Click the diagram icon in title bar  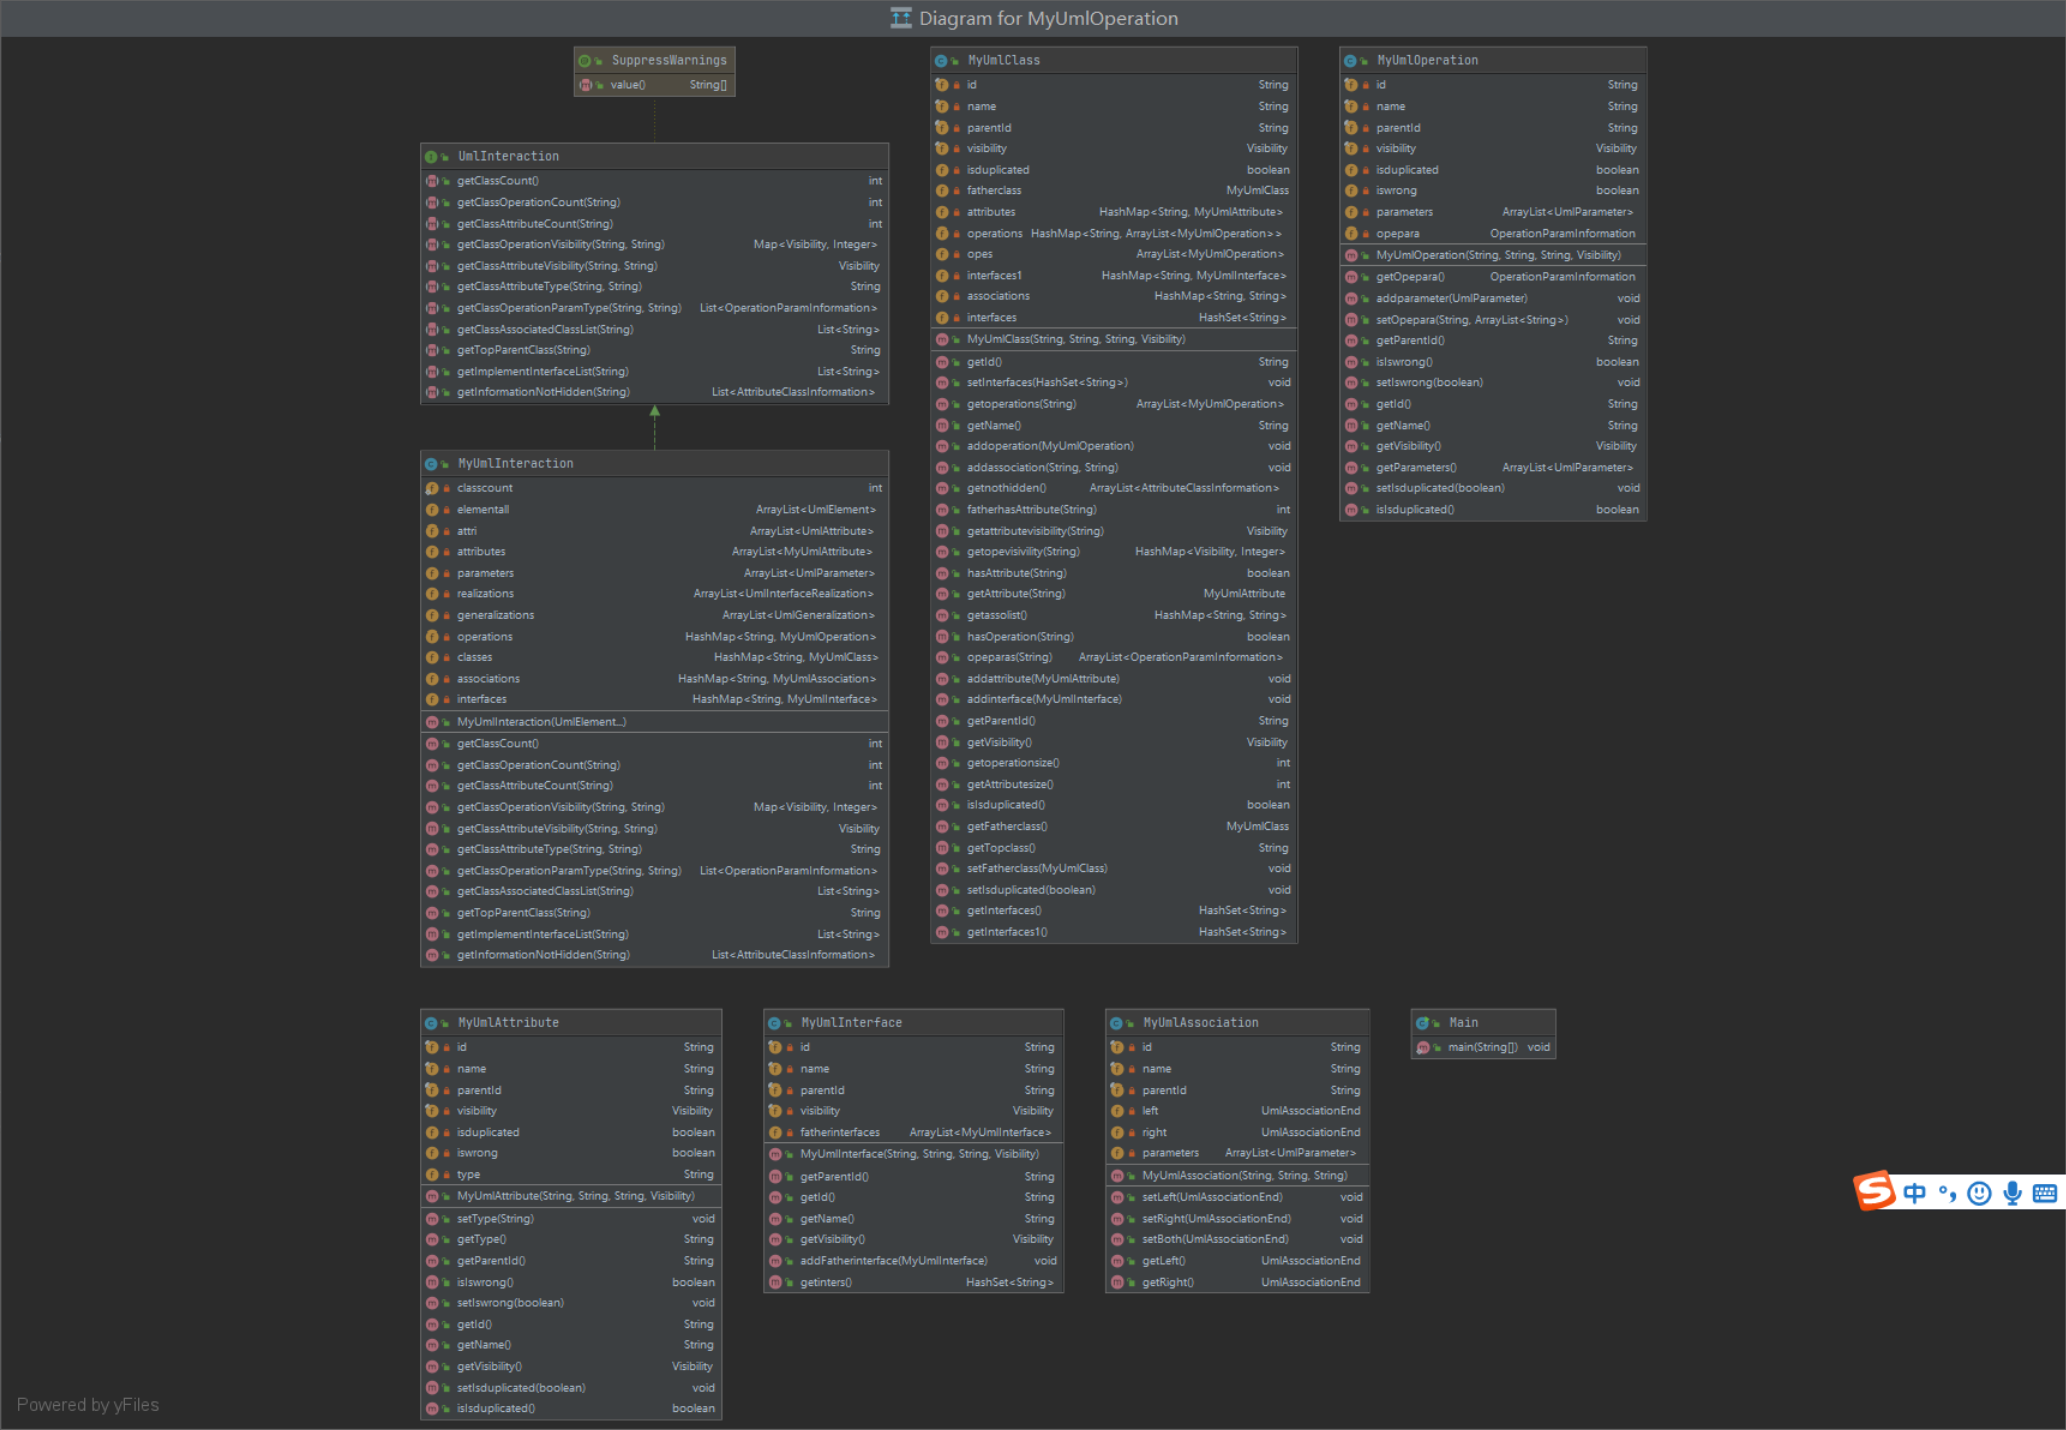coord(901,18)
